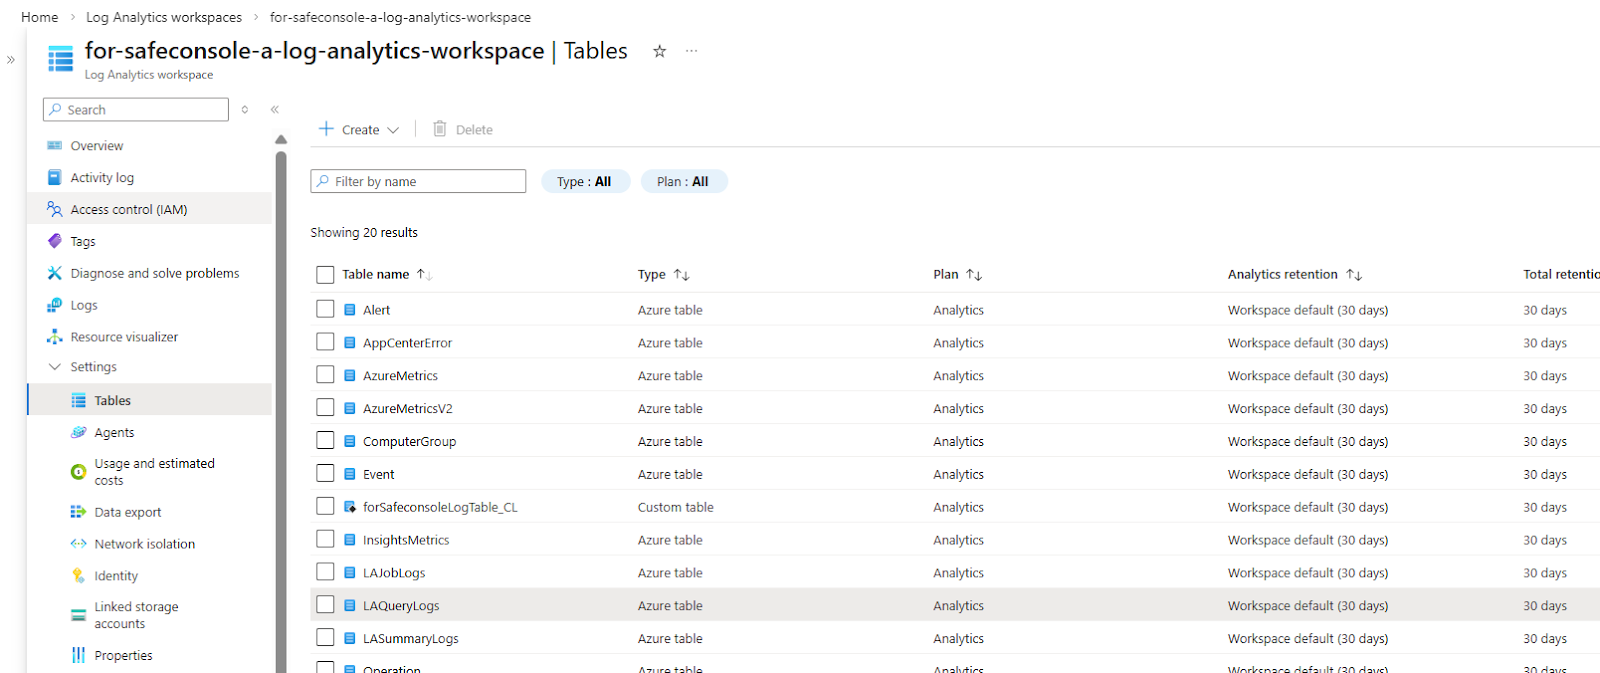The image size is (1600, 673).
Task: Click the Log Analytics workspace icon in the header
Action: [x=61, y=59]
